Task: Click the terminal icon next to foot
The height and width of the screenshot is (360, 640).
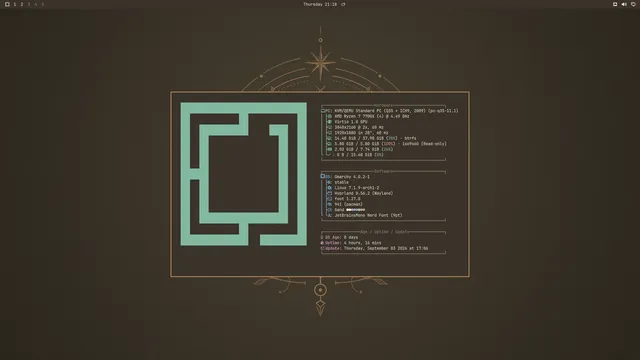Action: [329, 199]
